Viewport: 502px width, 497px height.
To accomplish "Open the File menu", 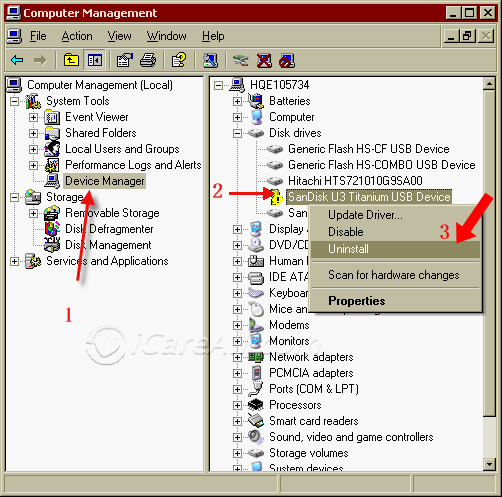I will tap(38, 36).
